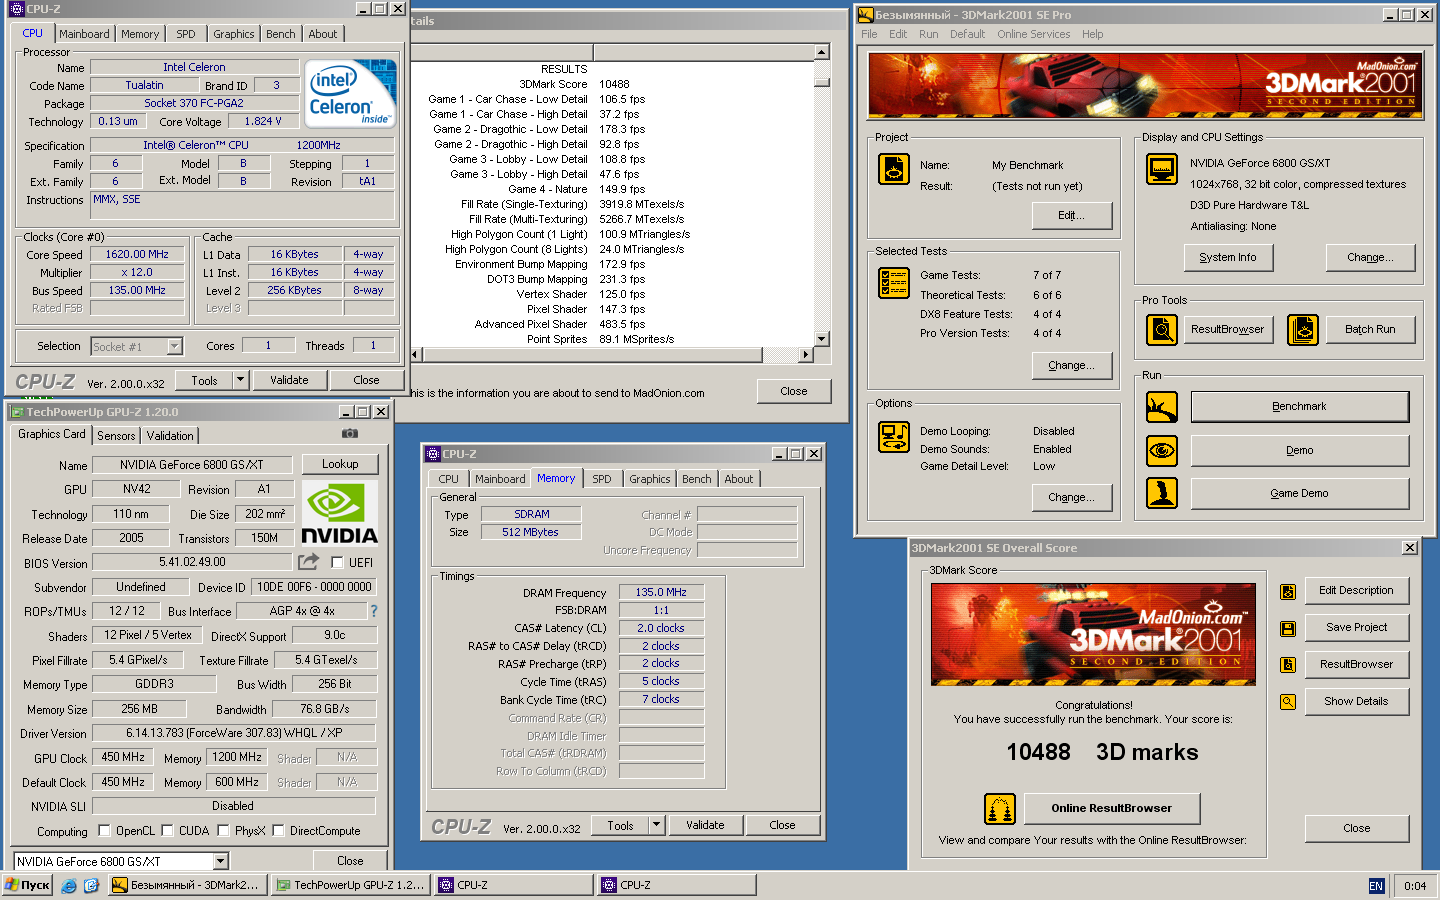Take GPU-Z screenshot with camera icon

tap(349, 433)
